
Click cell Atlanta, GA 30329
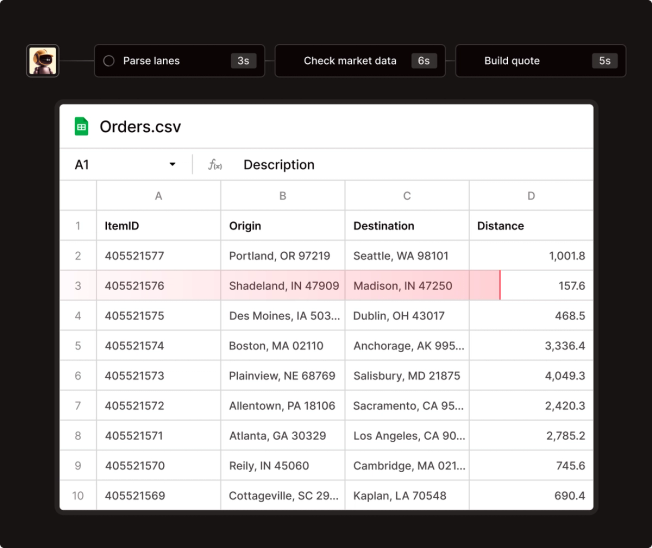tap(283, 436)
